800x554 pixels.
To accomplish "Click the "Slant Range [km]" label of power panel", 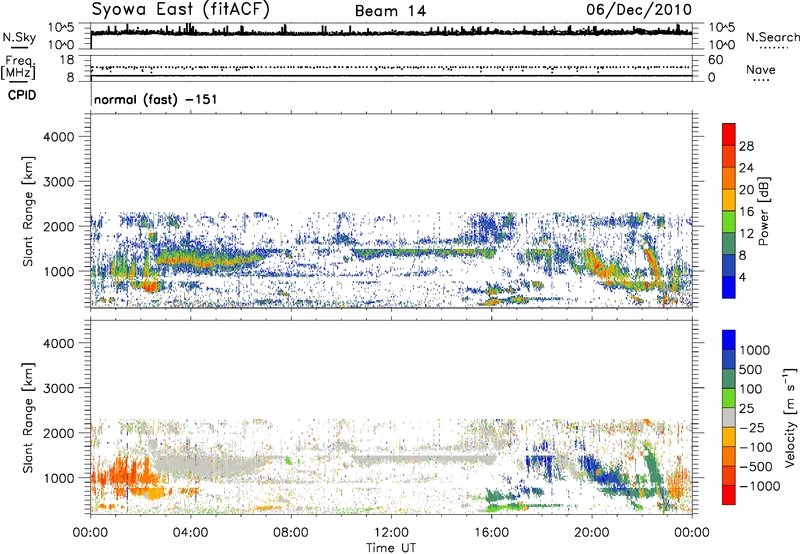I will [x=28, y=211].
